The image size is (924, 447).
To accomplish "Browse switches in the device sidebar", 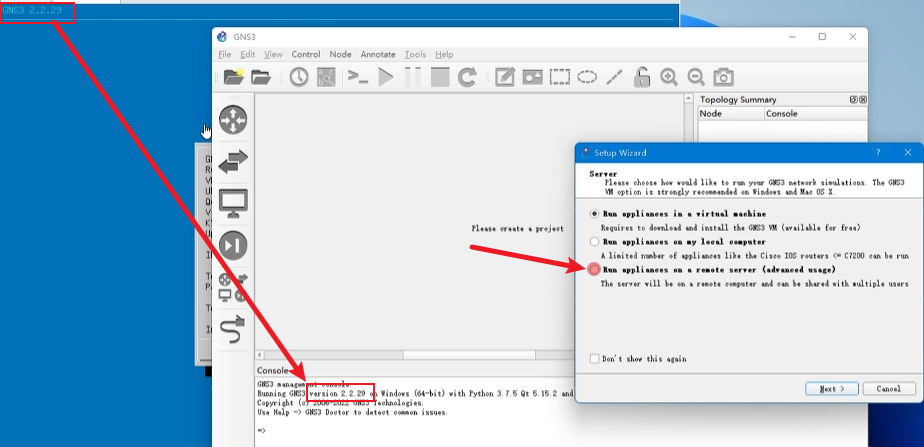I will [x=233, y=160].
